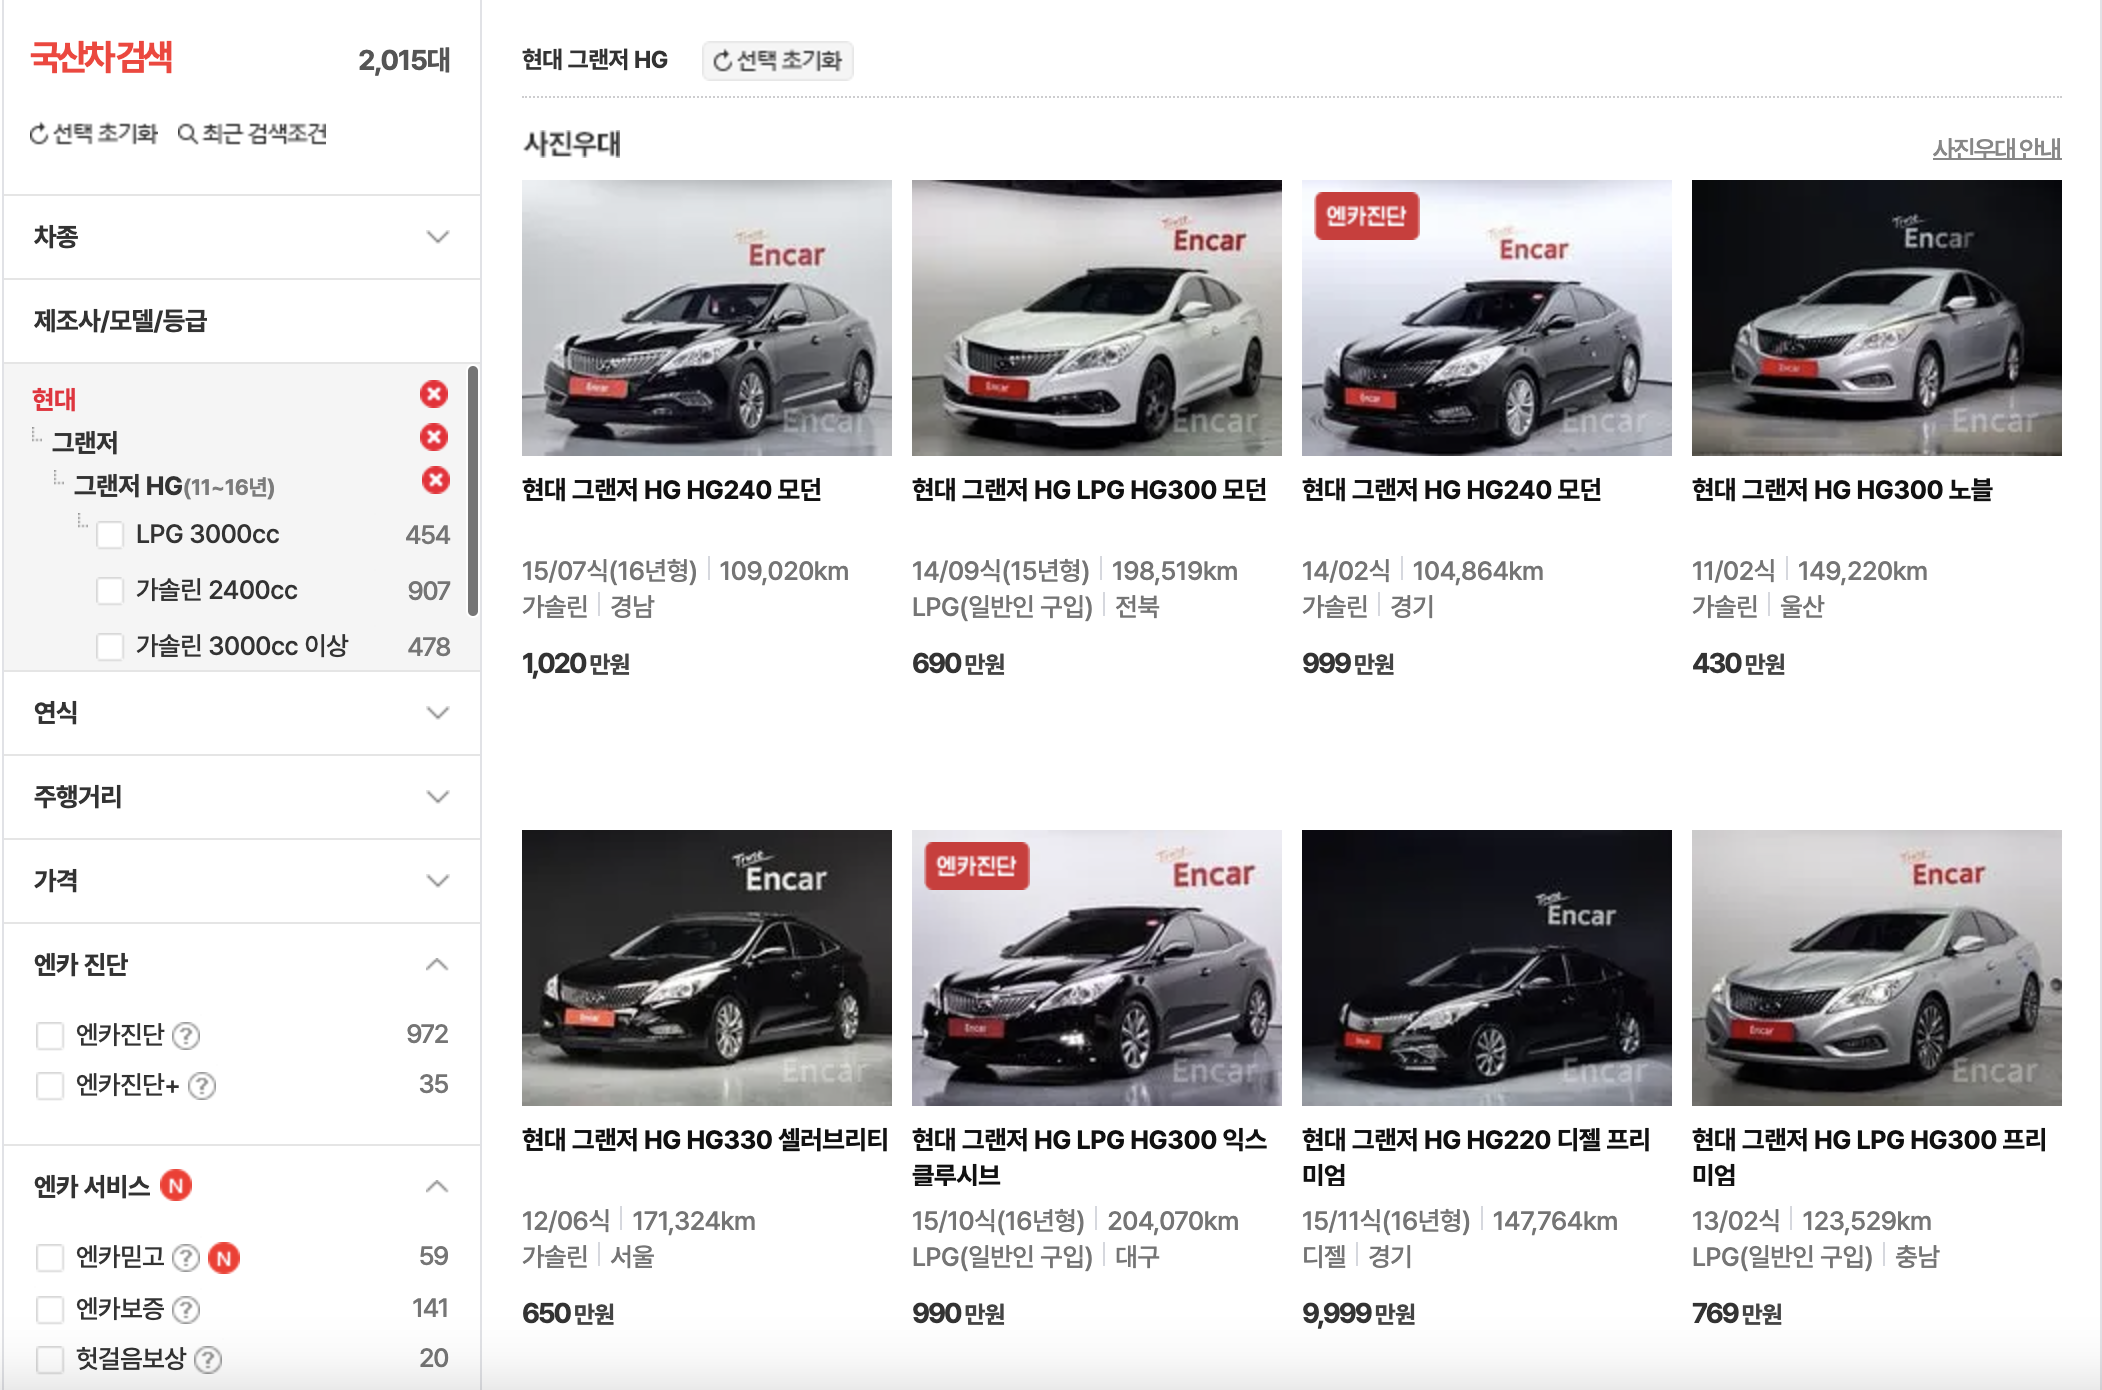The width and height of the screenshot is (2102, 1390).
Task: Click the 2,015대 result count
Action: (404, 61)
